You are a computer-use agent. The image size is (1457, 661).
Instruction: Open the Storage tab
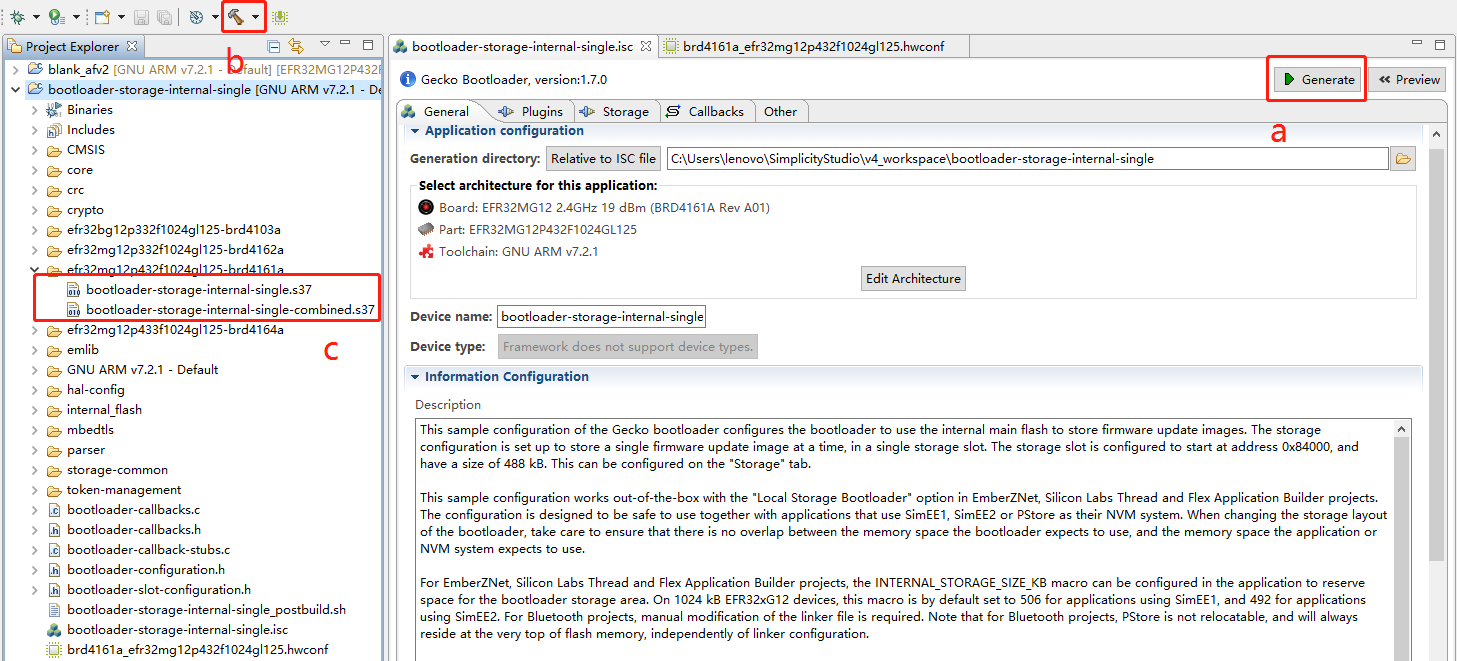coord(615,111)
